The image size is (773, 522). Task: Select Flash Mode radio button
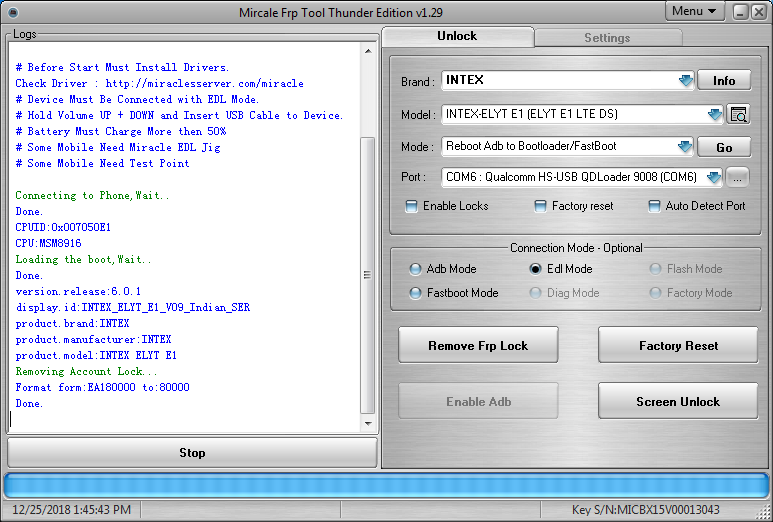click(655, 269)
